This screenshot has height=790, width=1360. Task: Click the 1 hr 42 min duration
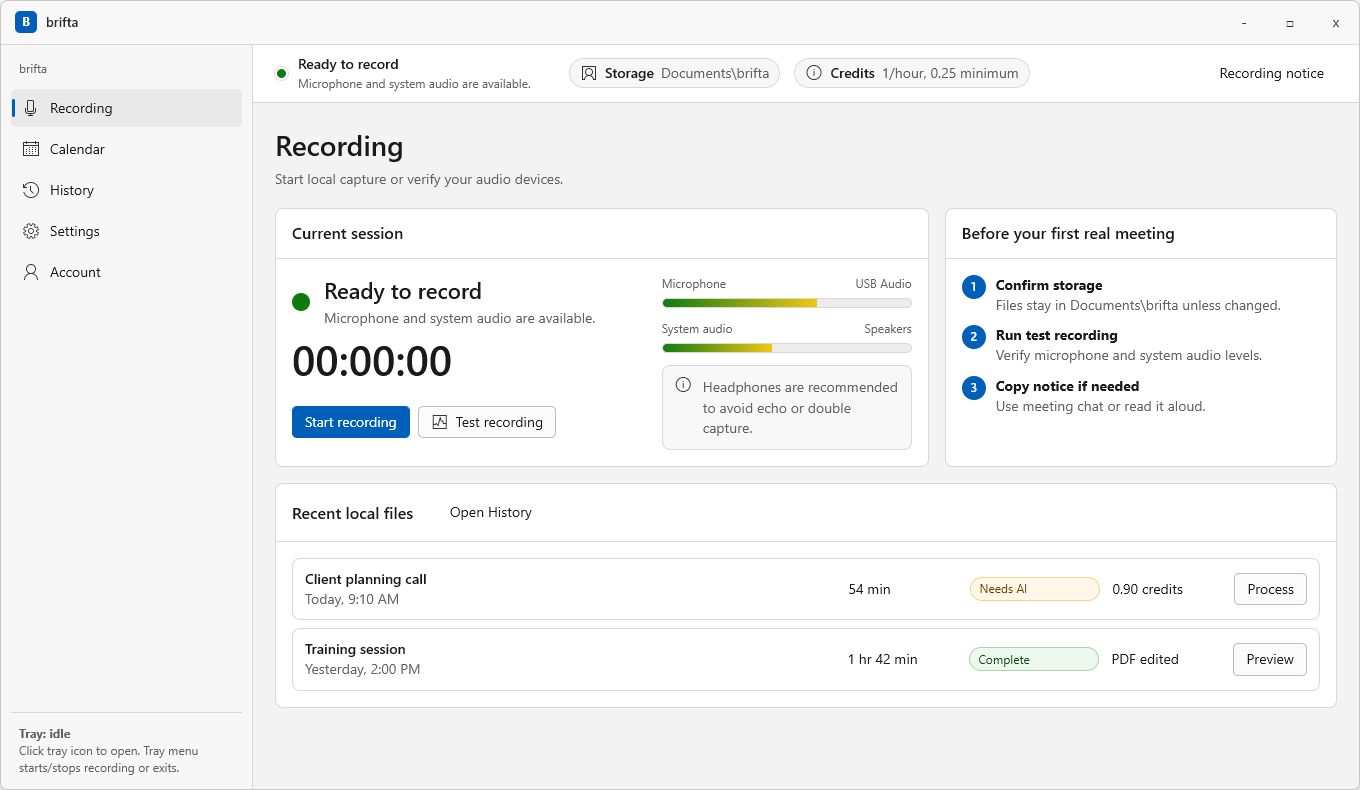[882, 659]
